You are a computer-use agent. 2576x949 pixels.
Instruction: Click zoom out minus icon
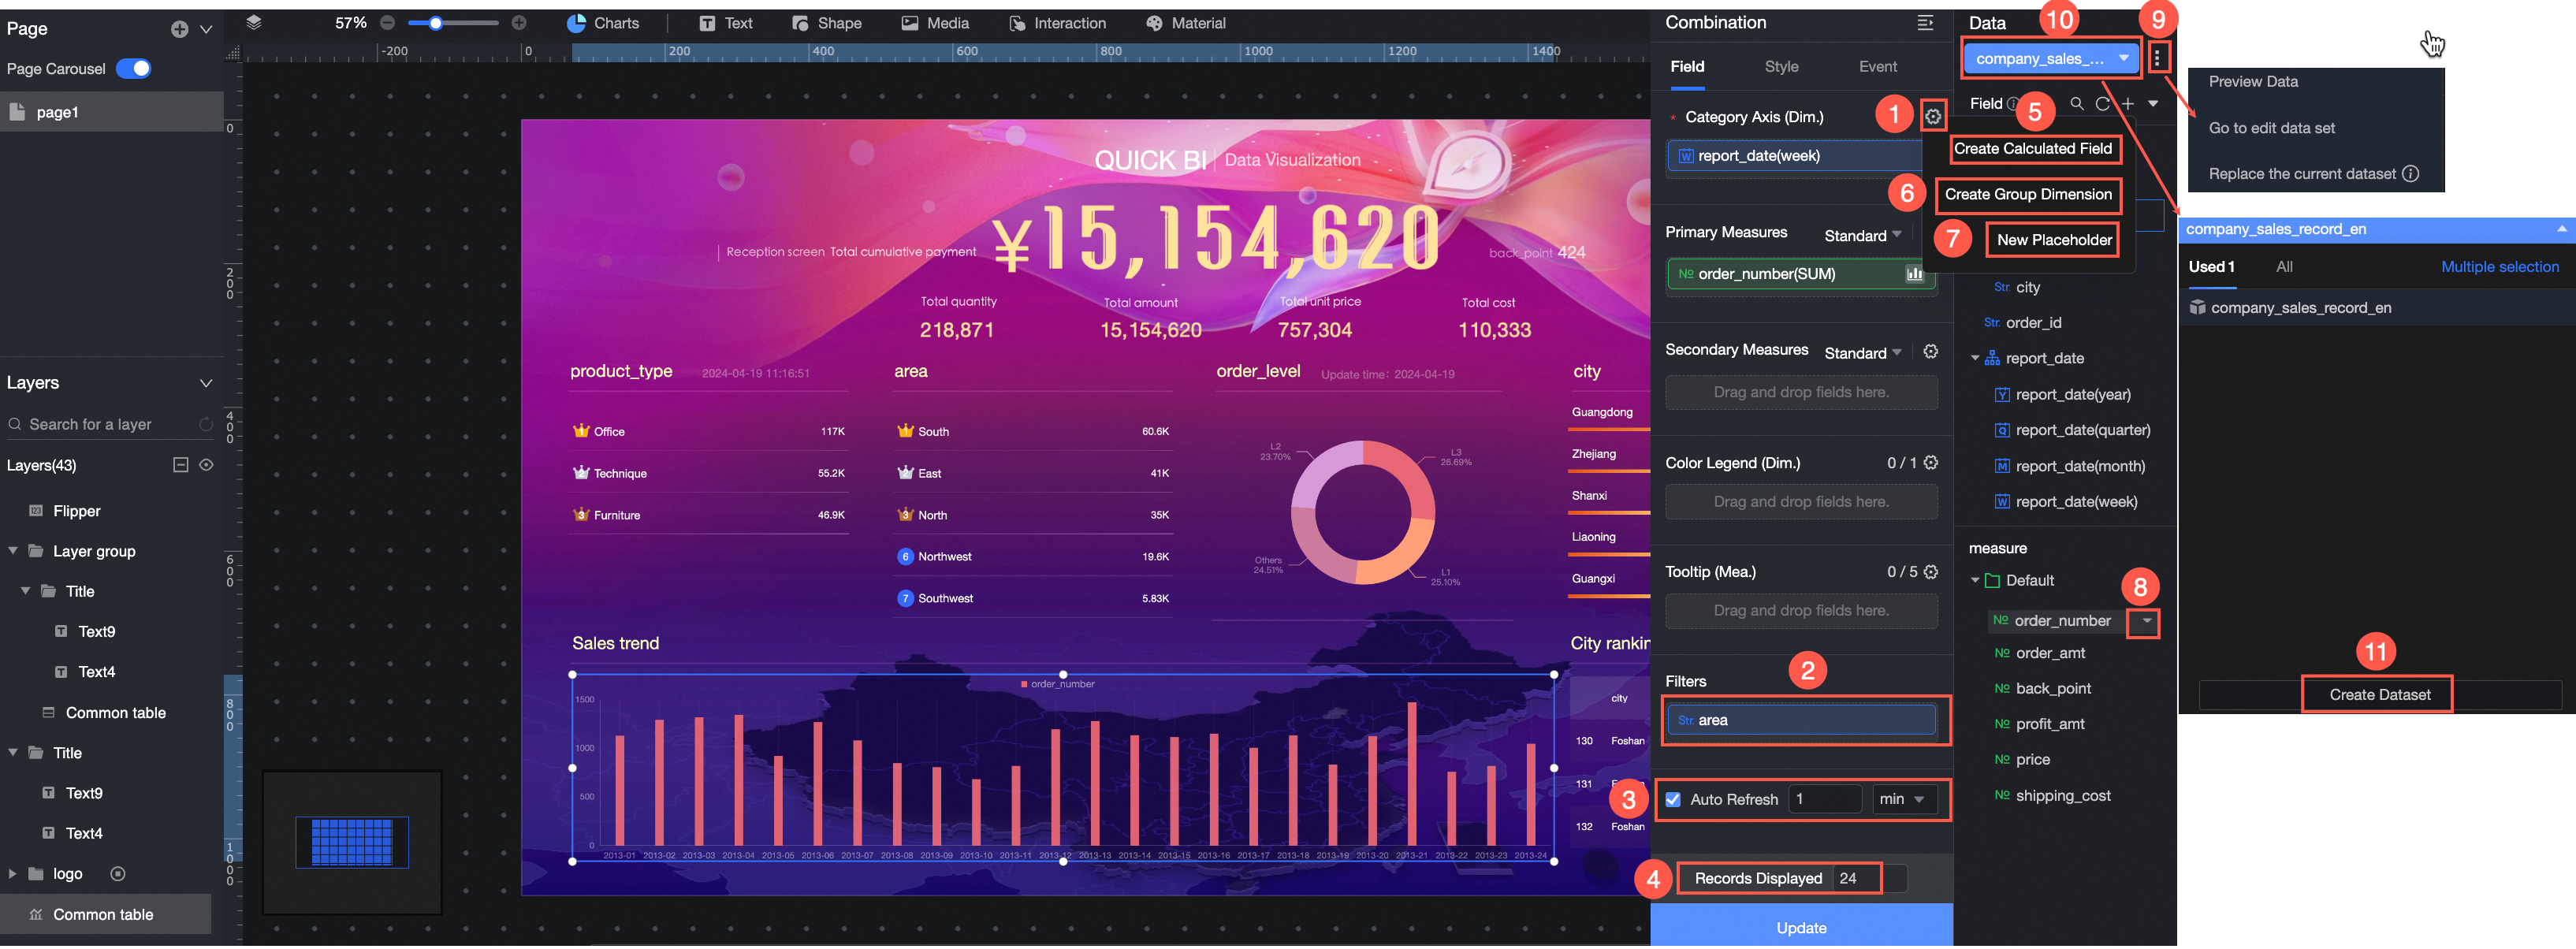[x=388, y=23]
